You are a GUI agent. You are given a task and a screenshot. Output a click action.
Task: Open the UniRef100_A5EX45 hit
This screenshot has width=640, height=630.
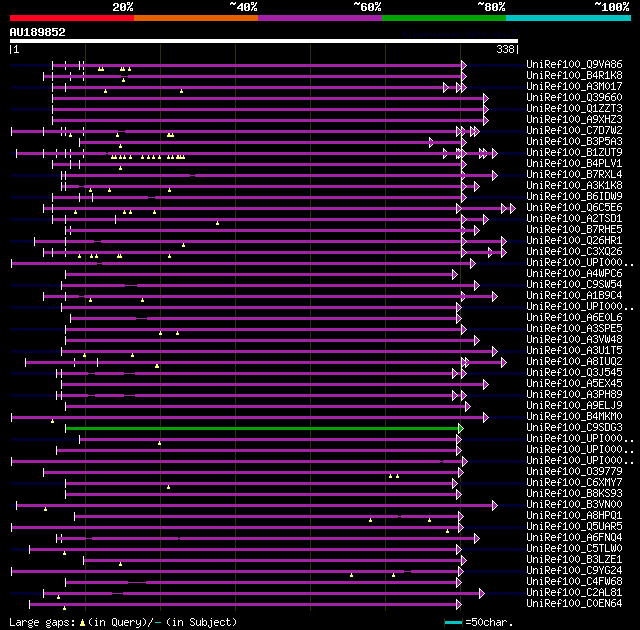pos(574,384)
